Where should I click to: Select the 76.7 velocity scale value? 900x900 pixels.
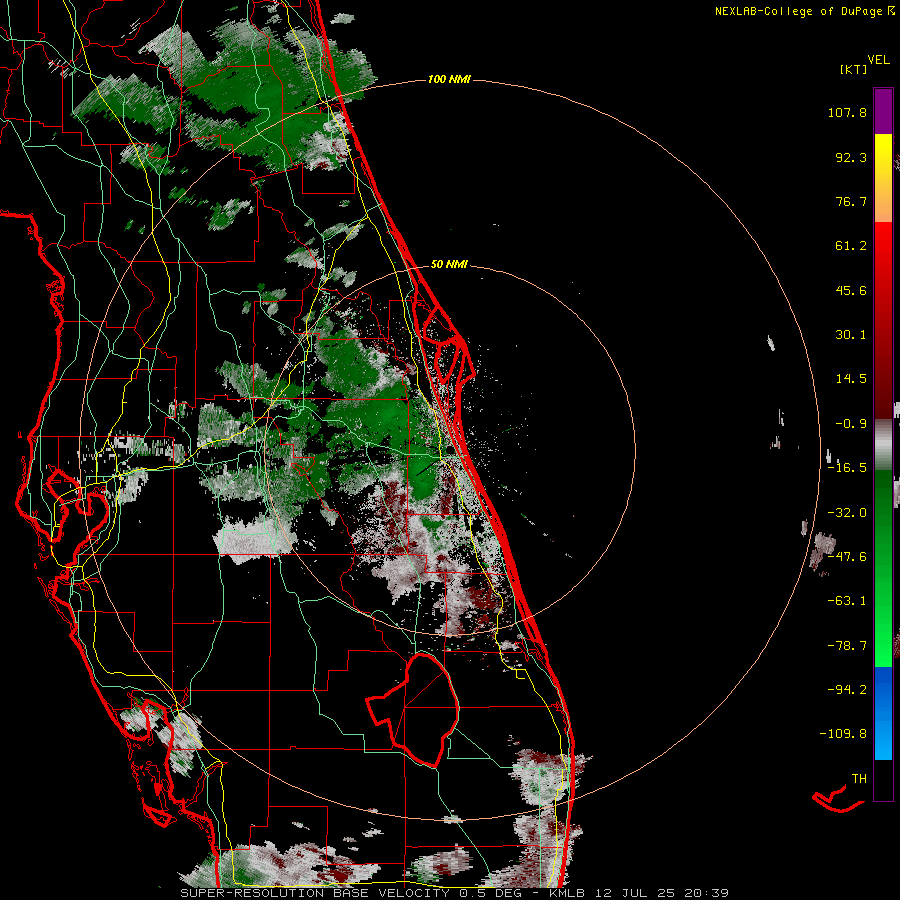pos(851,201)
